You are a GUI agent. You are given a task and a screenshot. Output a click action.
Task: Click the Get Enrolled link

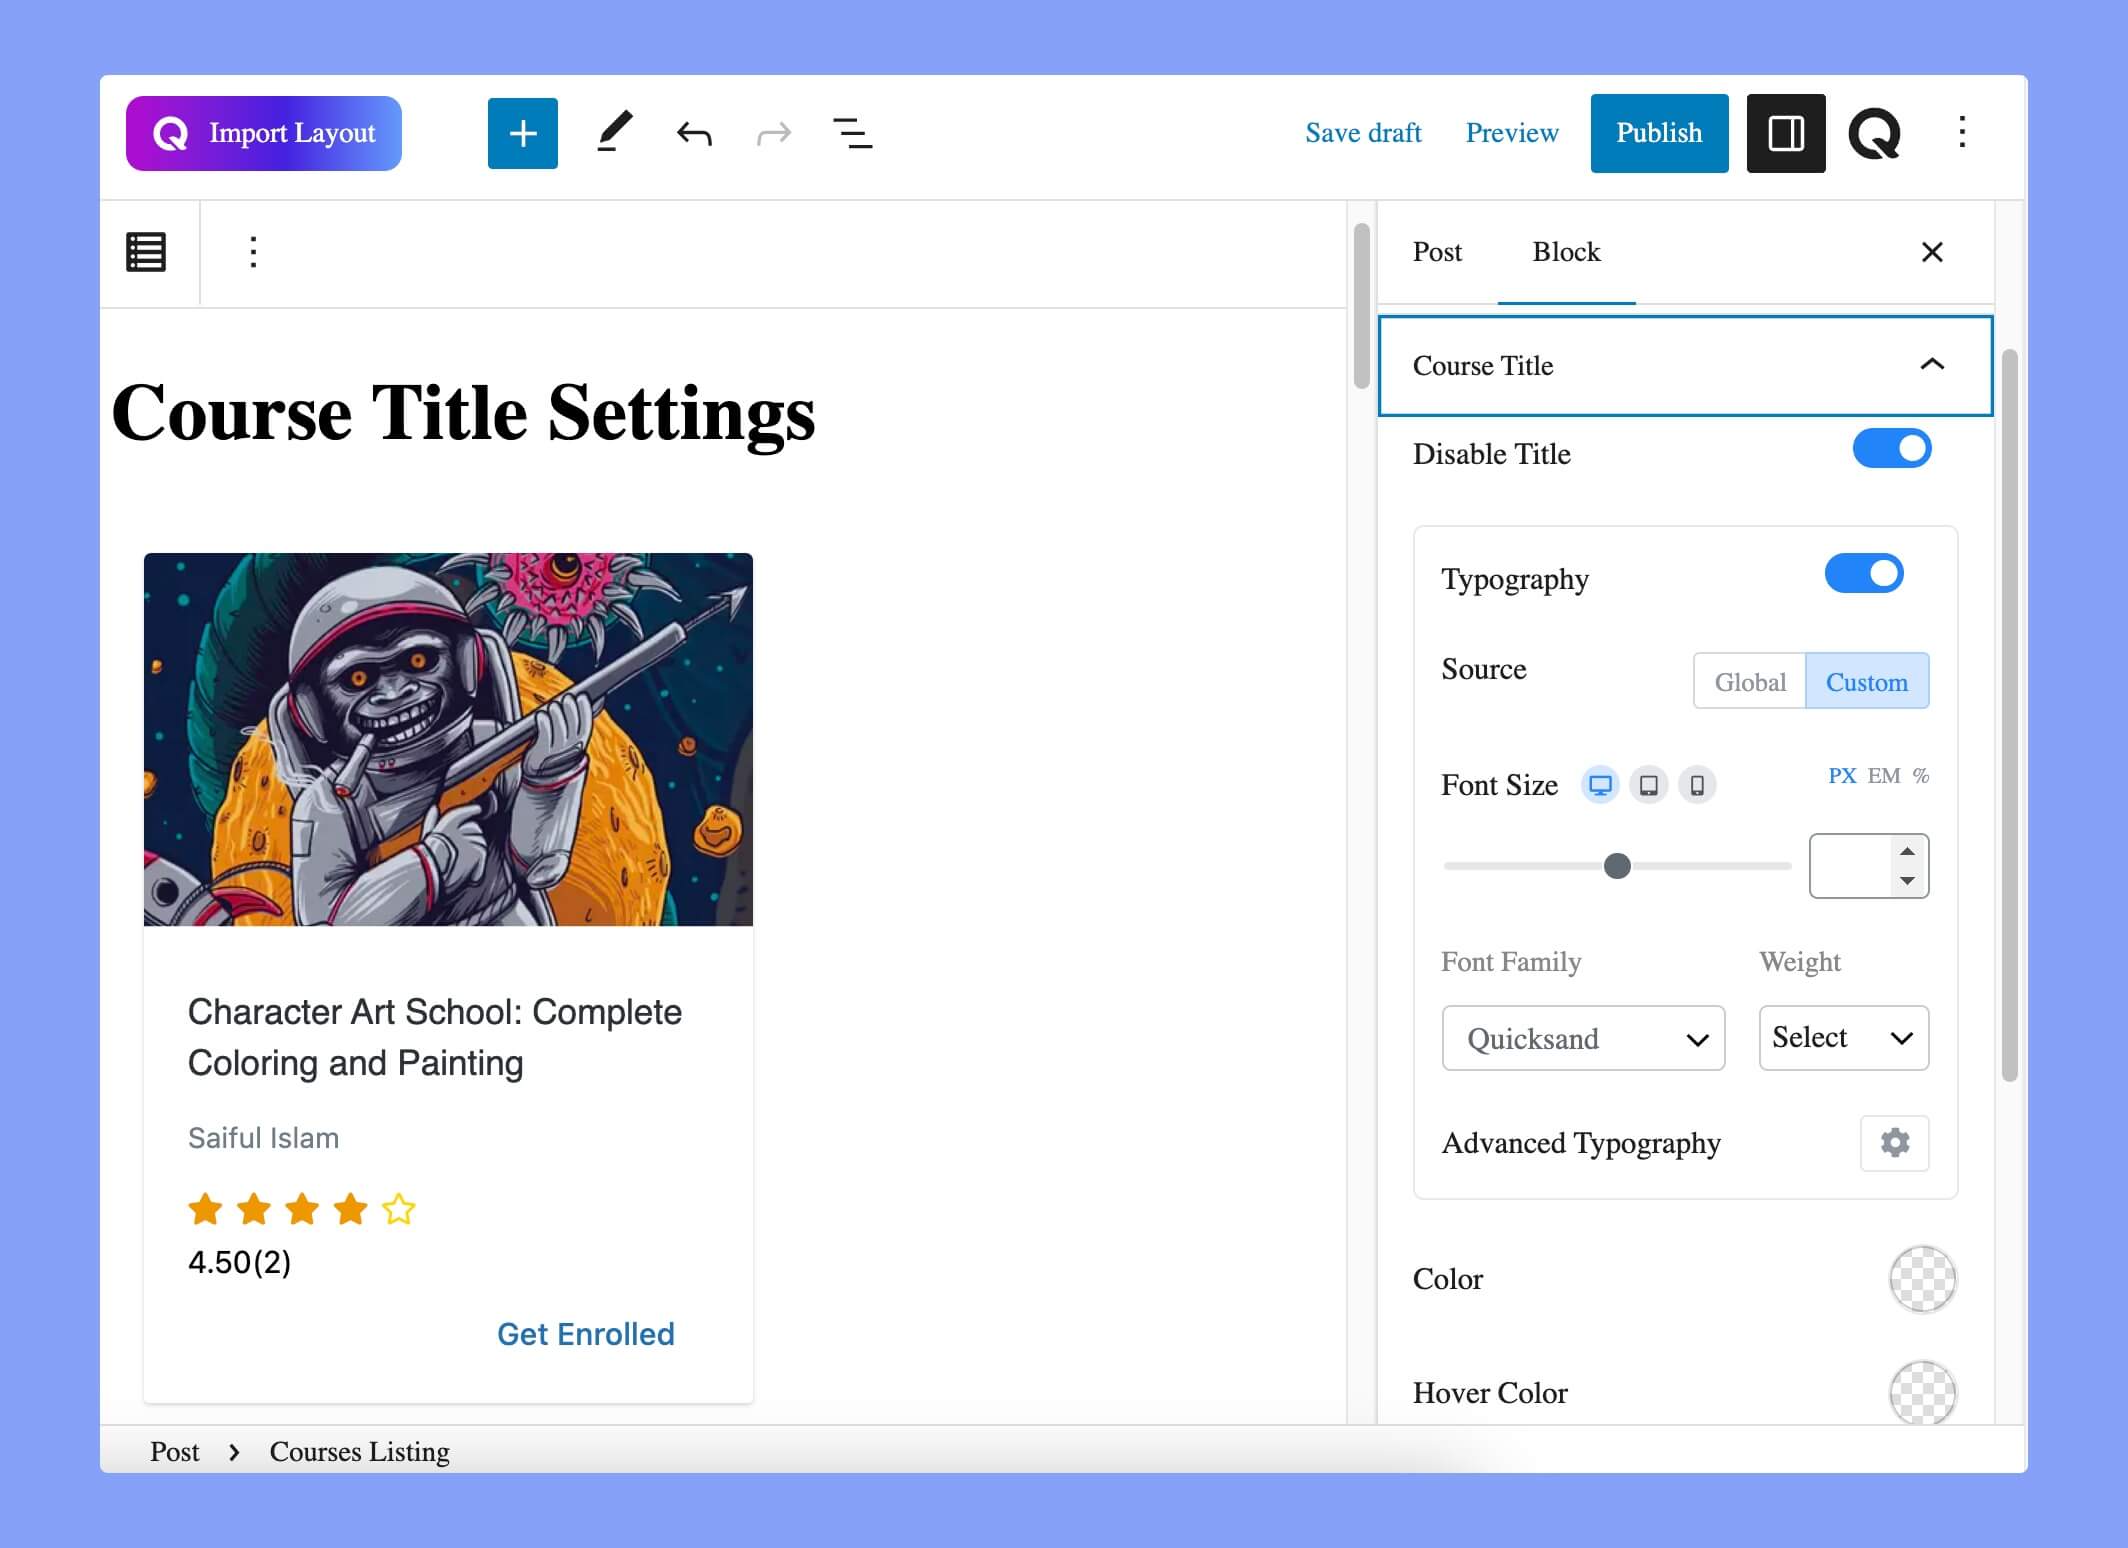point(585,1333)
